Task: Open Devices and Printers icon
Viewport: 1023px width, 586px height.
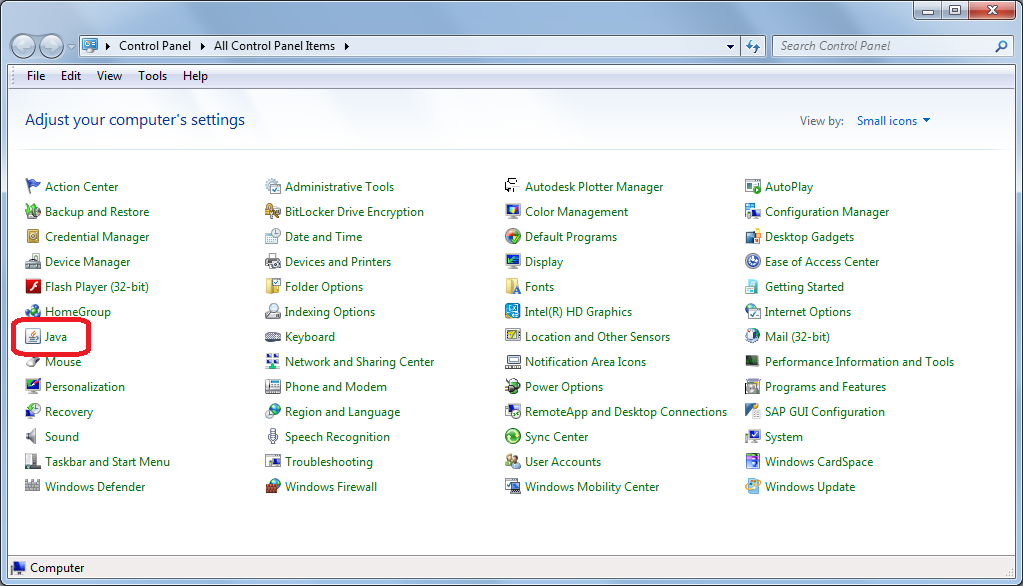Action: tap(273, 262)
